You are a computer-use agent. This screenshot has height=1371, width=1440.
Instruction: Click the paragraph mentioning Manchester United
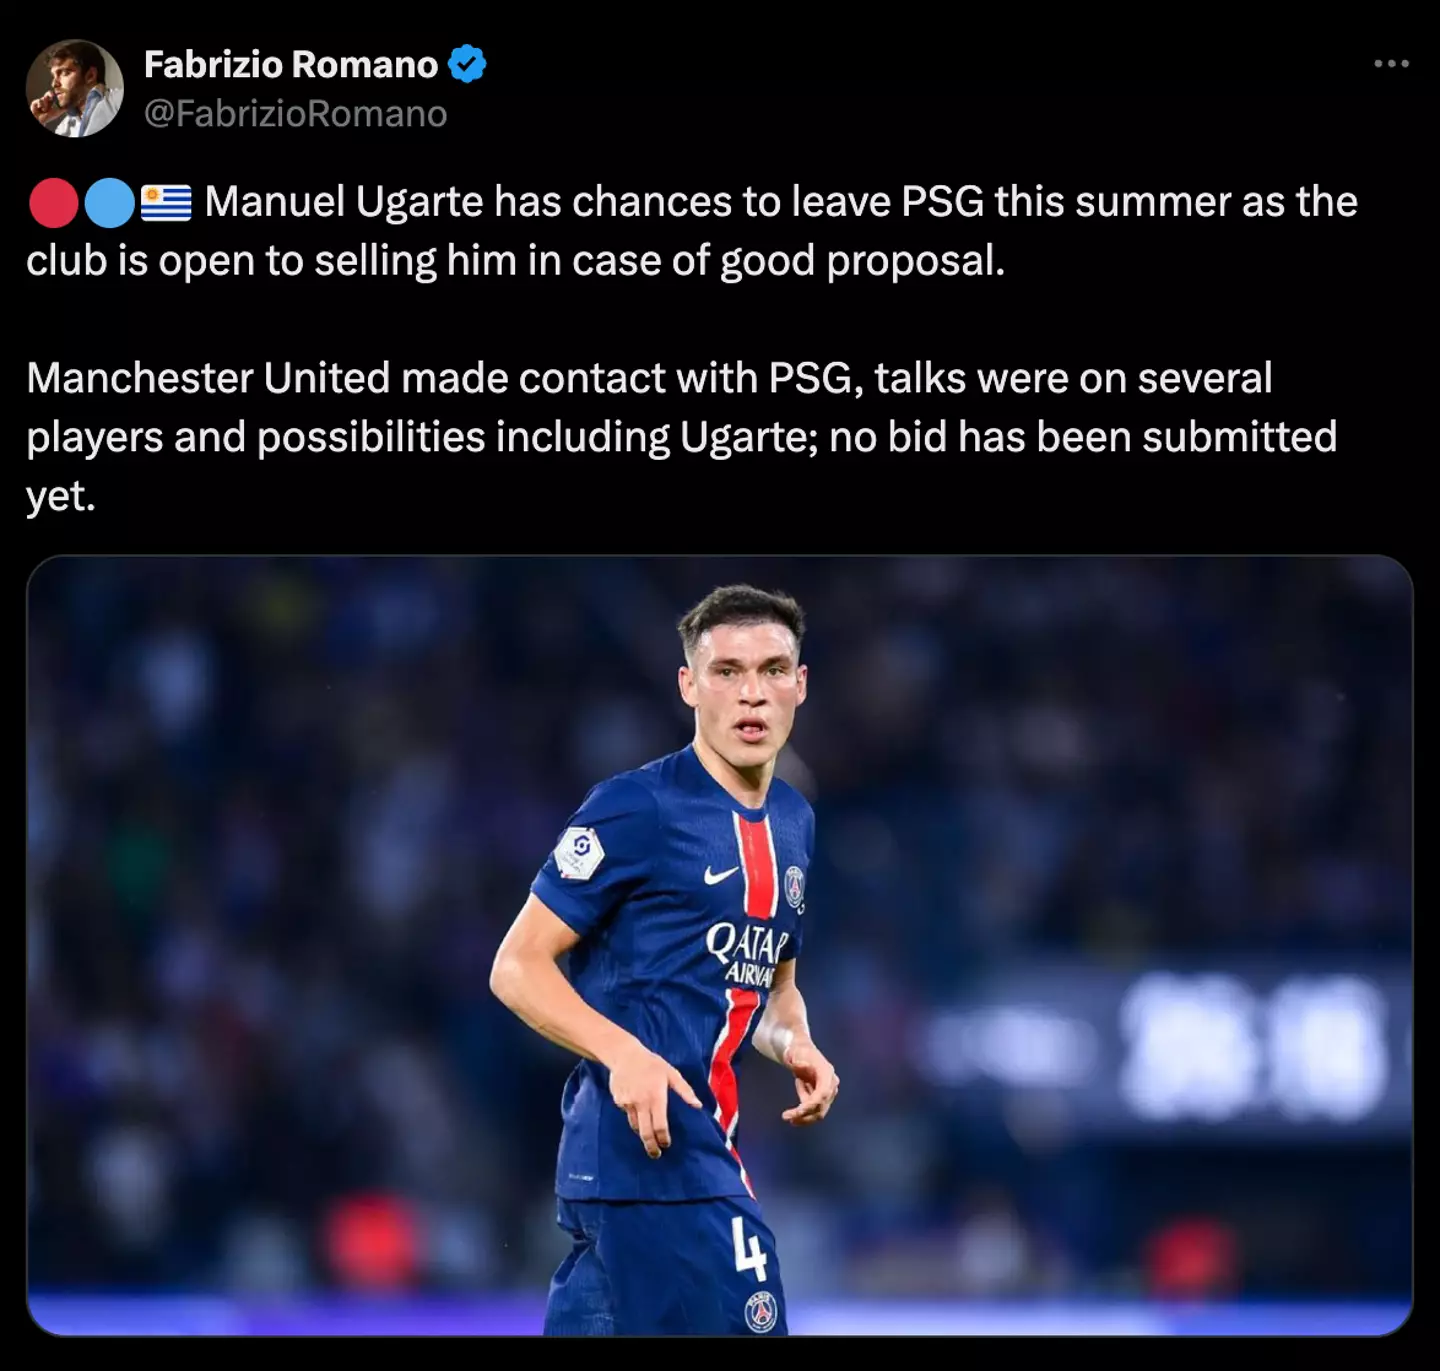(x=682, y=437)
